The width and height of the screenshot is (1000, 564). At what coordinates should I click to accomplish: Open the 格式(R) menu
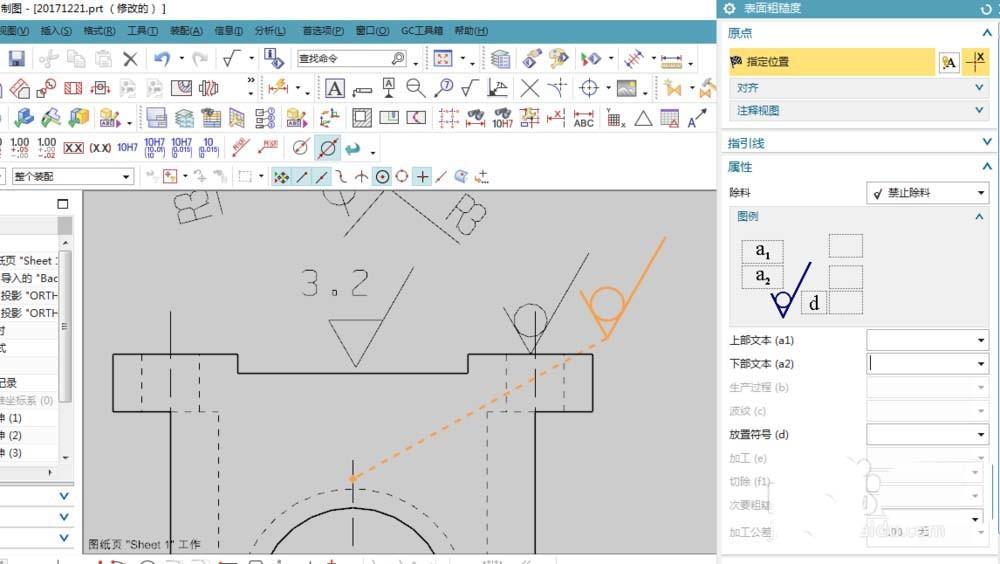(x=99, y=31)
